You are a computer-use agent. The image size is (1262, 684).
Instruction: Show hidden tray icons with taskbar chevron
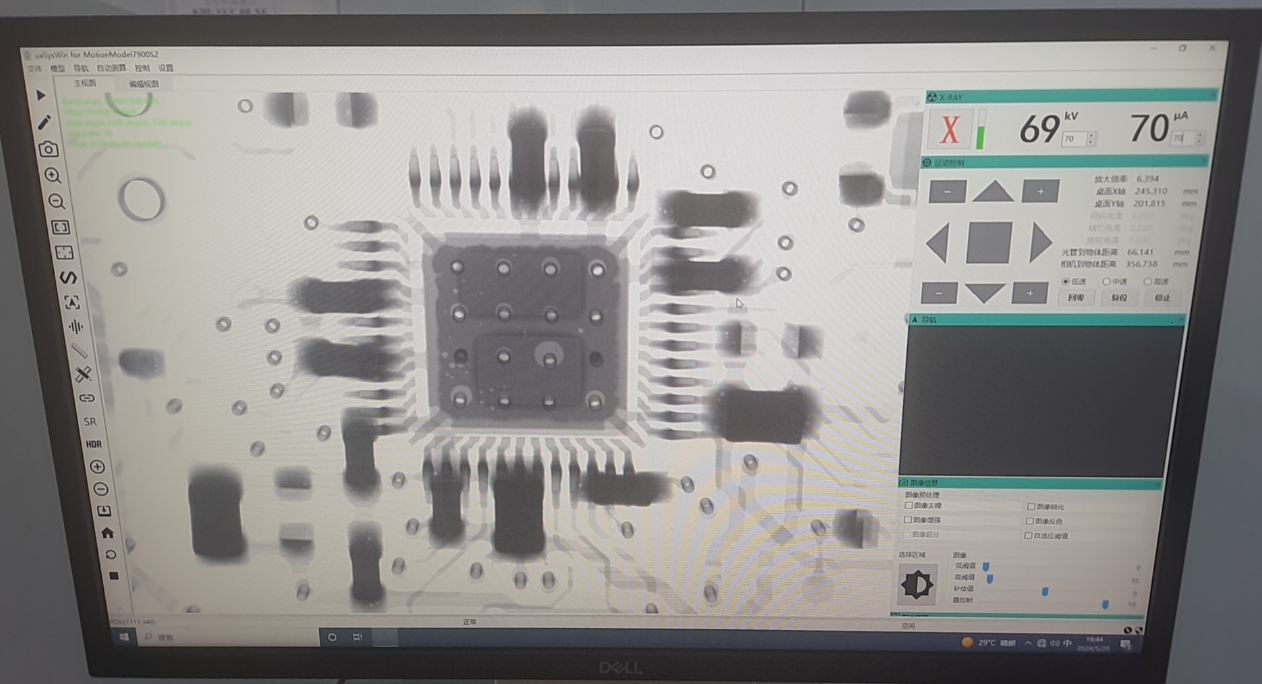(x=1028, y=643)
